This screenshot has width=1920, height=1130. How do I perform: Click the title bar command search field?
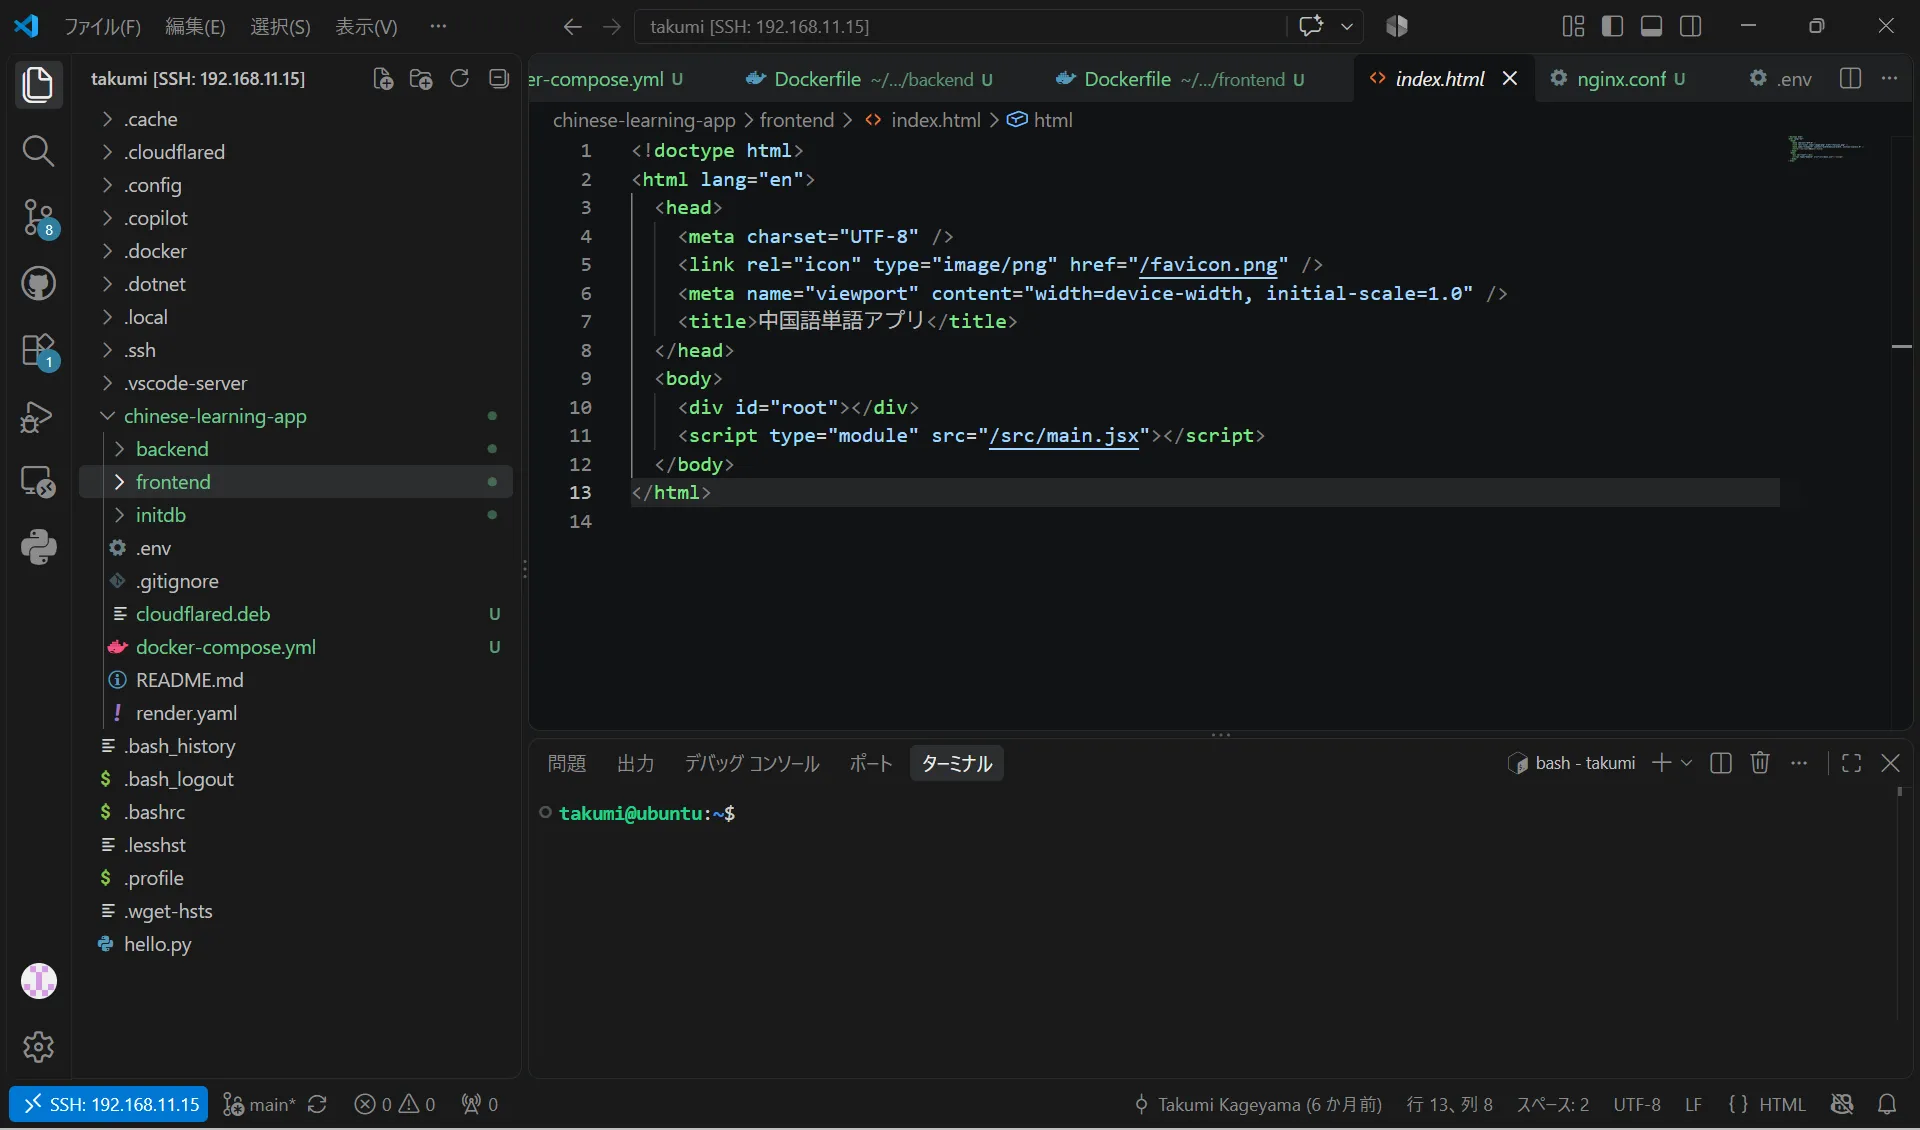click(x=959, y=26)
